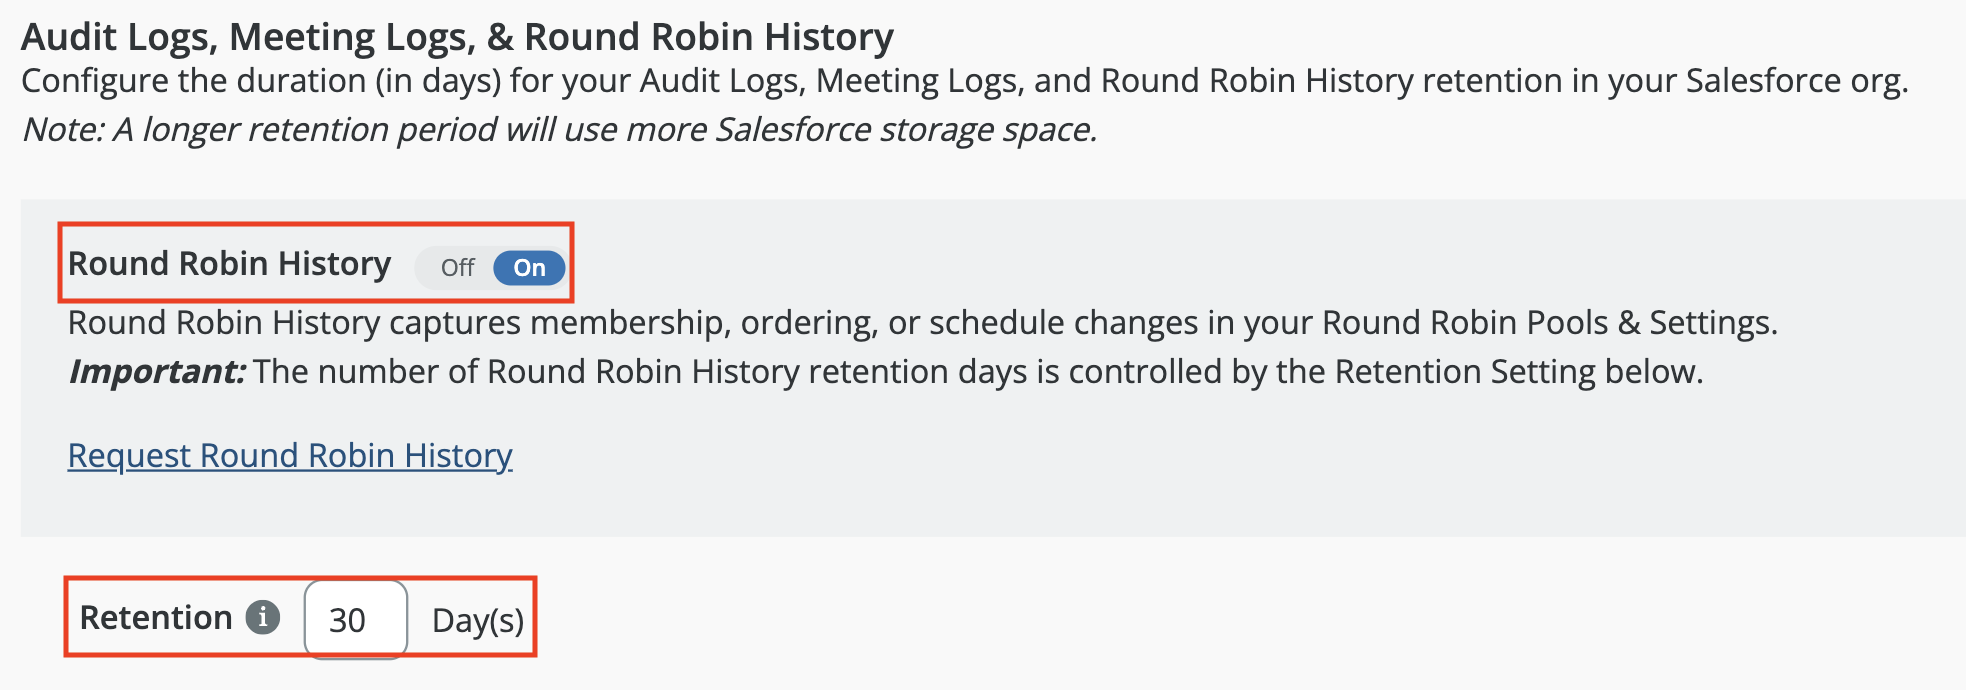Open the Request Round Robin History link
Image resolution: width=1966 pixels, height=690 pixels.
tap(290, 456)
